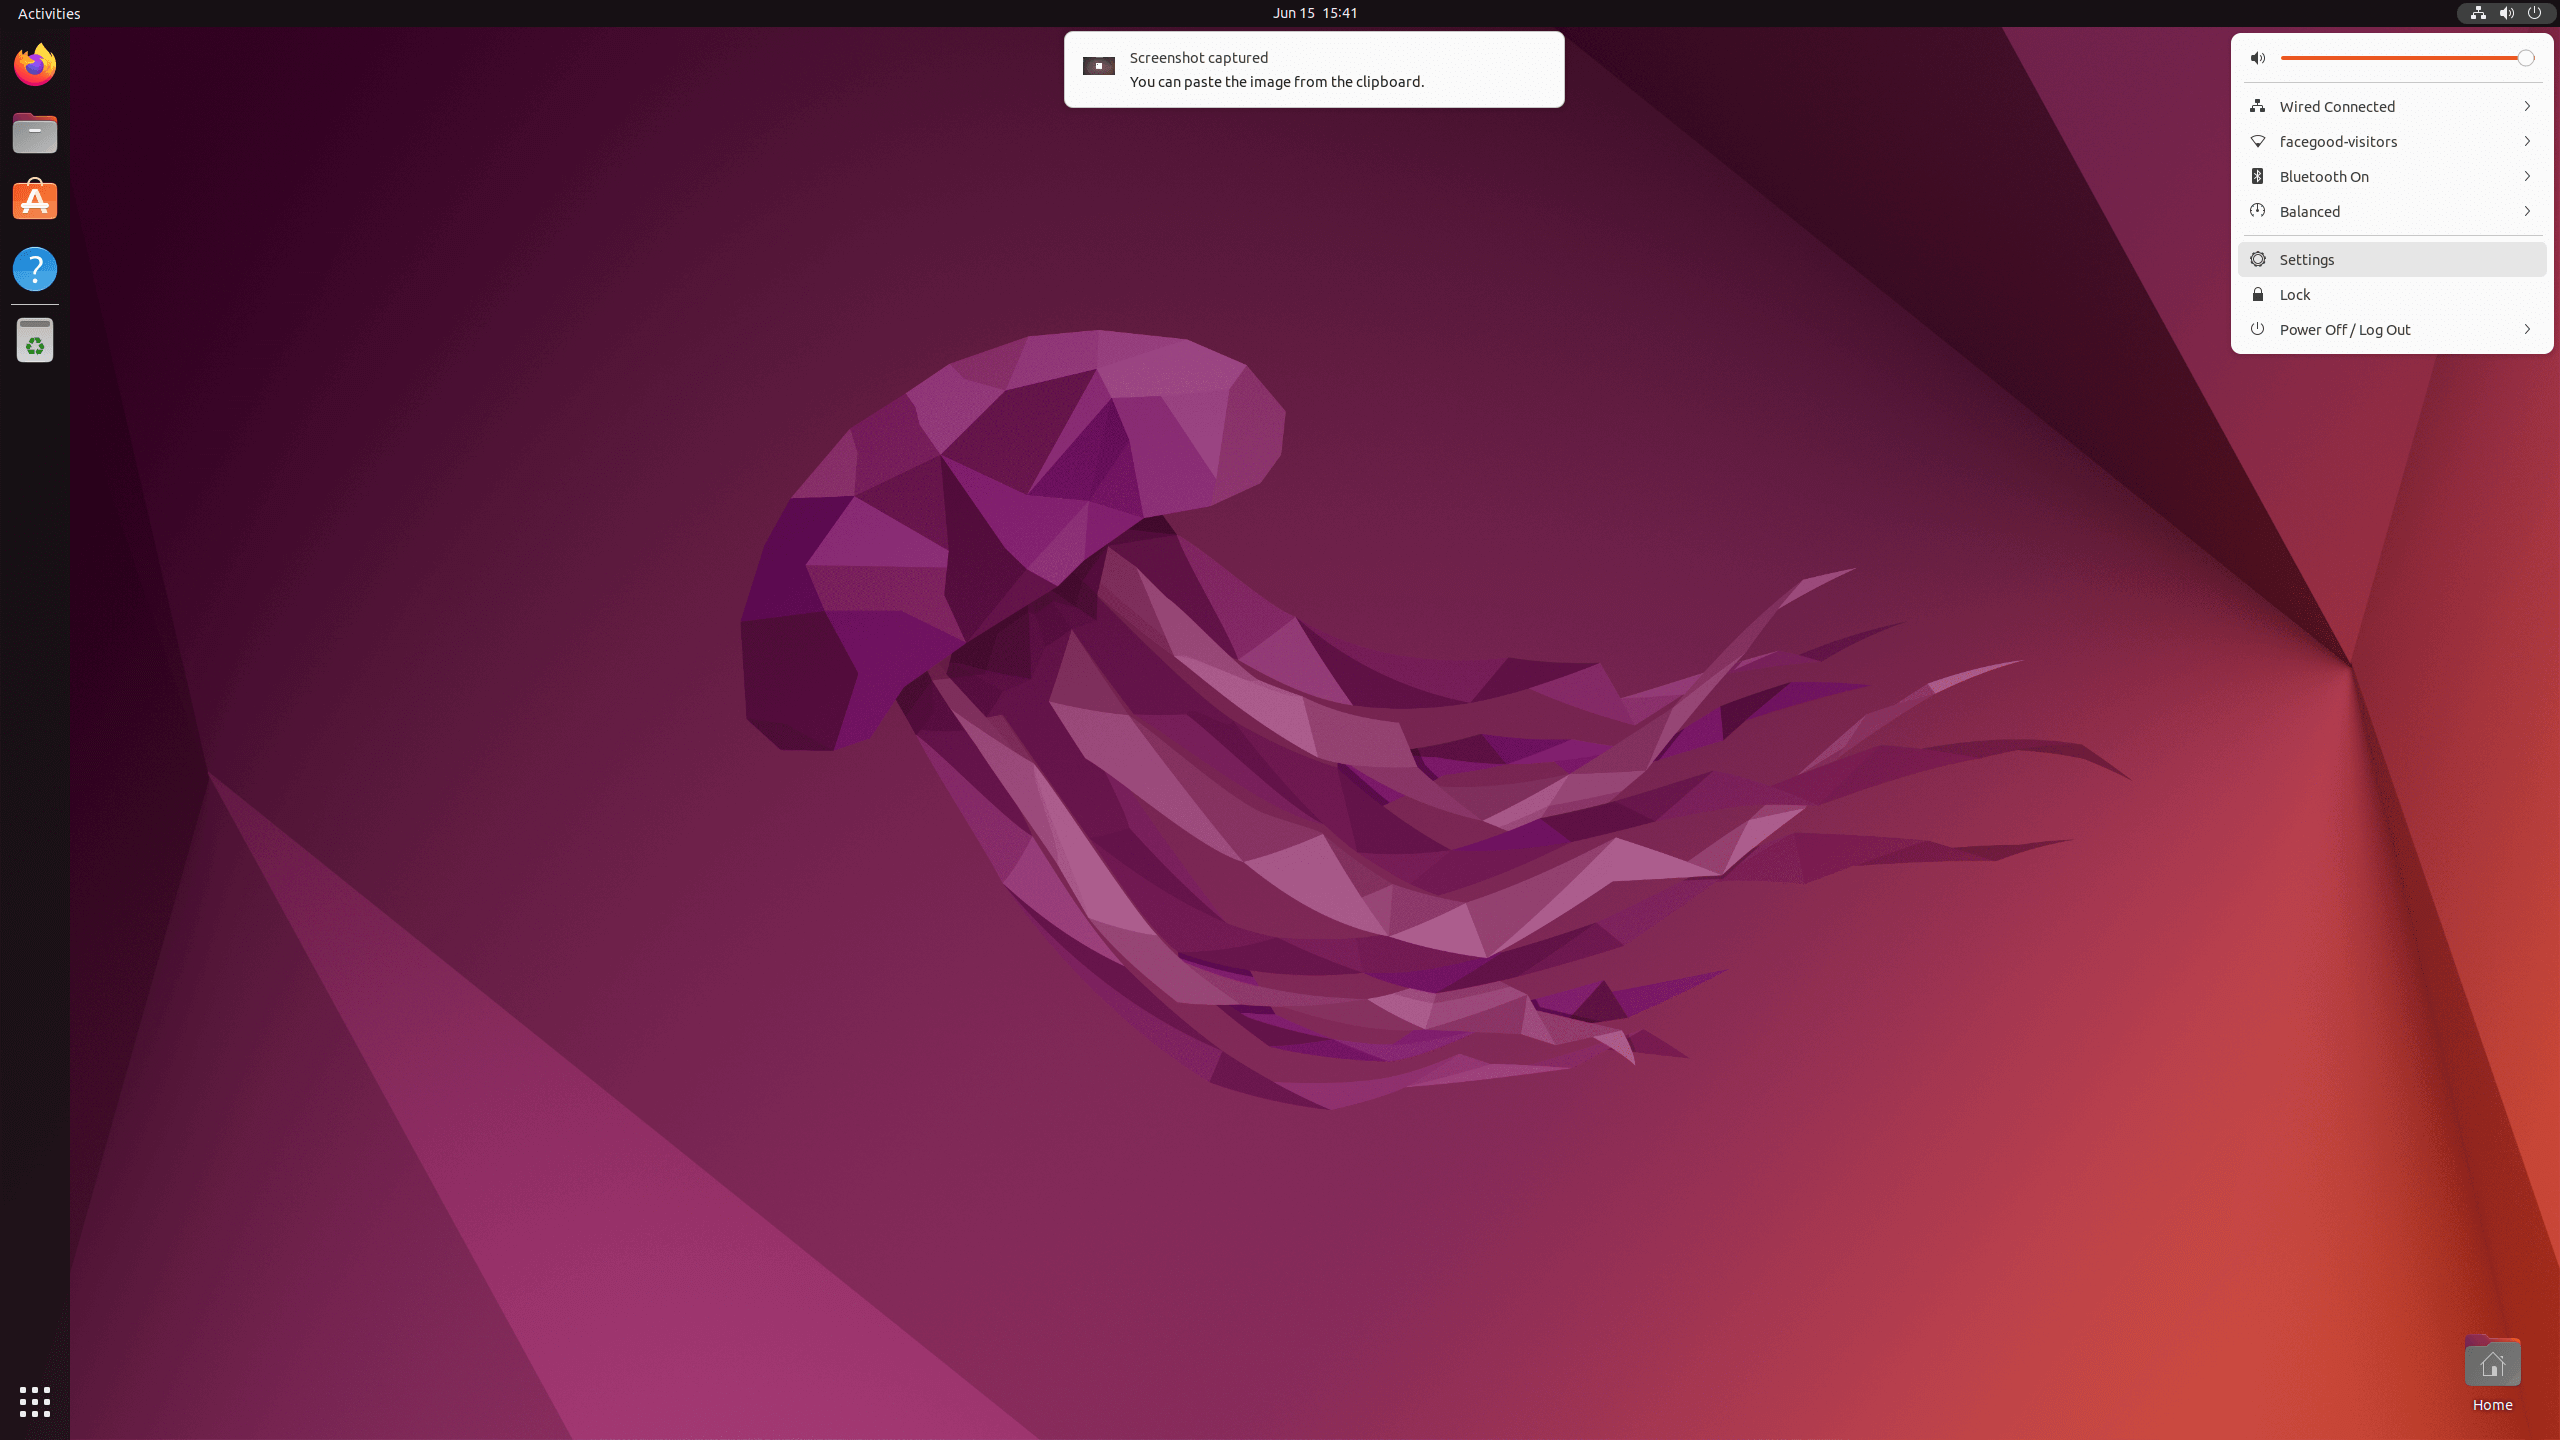Screen dimensions: 2560x1440
Task: Click the Balanced power mode icon
Action: point(2258,211)
